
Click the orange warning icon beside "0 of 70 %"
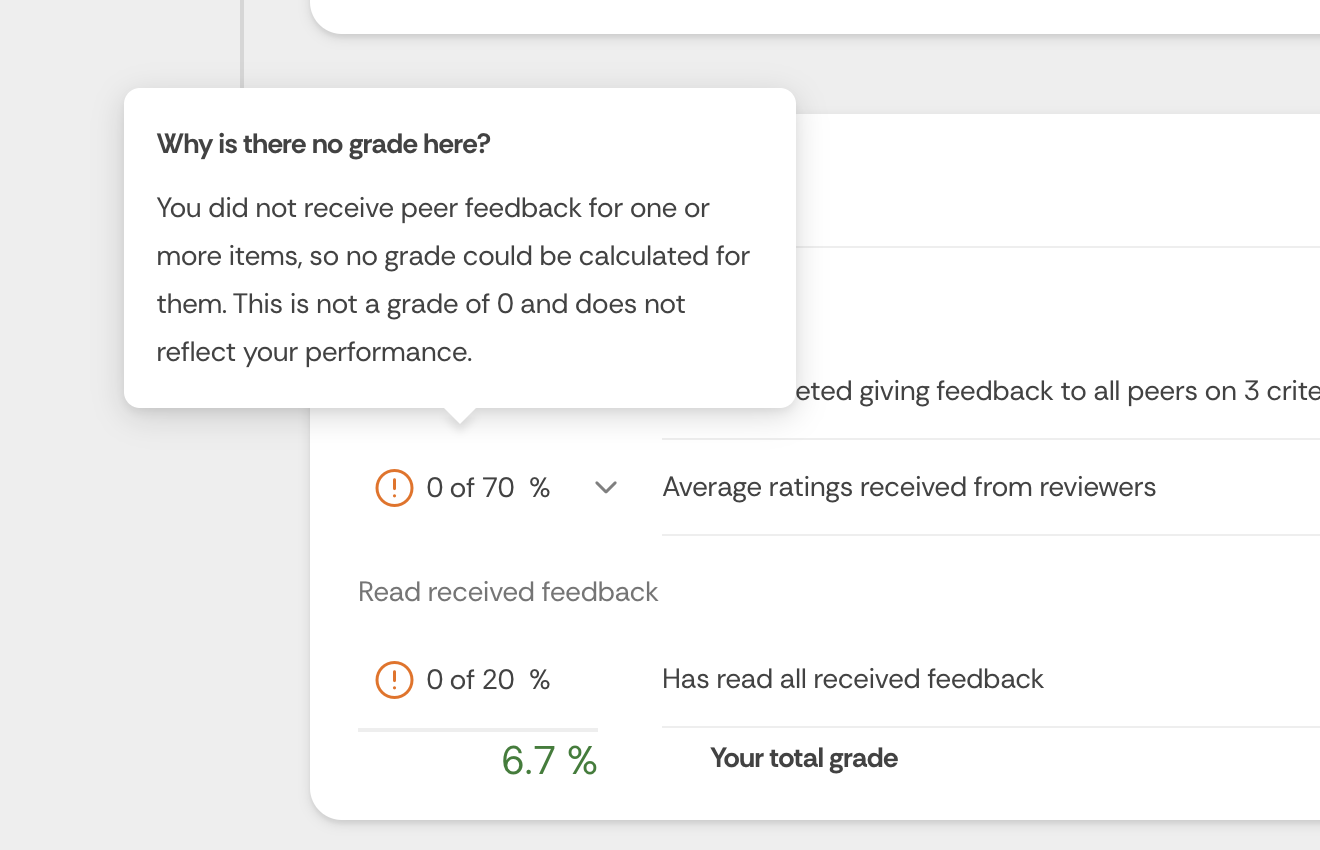tap(394, 488)
